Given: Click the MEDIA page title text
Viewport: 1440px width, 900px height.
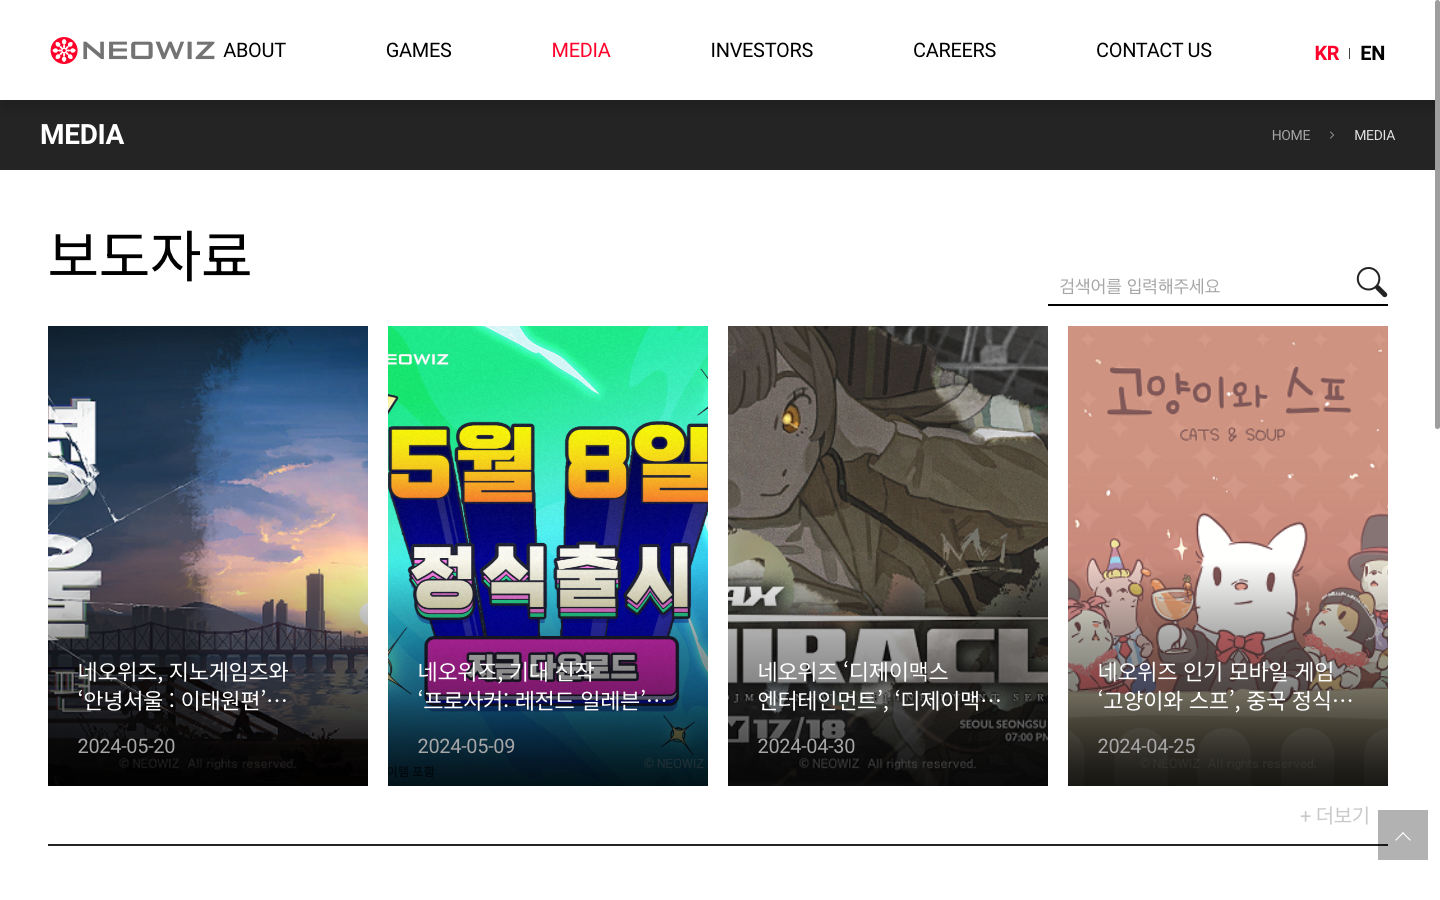Looking at the screenshot, I should click(x=82, y=135).
